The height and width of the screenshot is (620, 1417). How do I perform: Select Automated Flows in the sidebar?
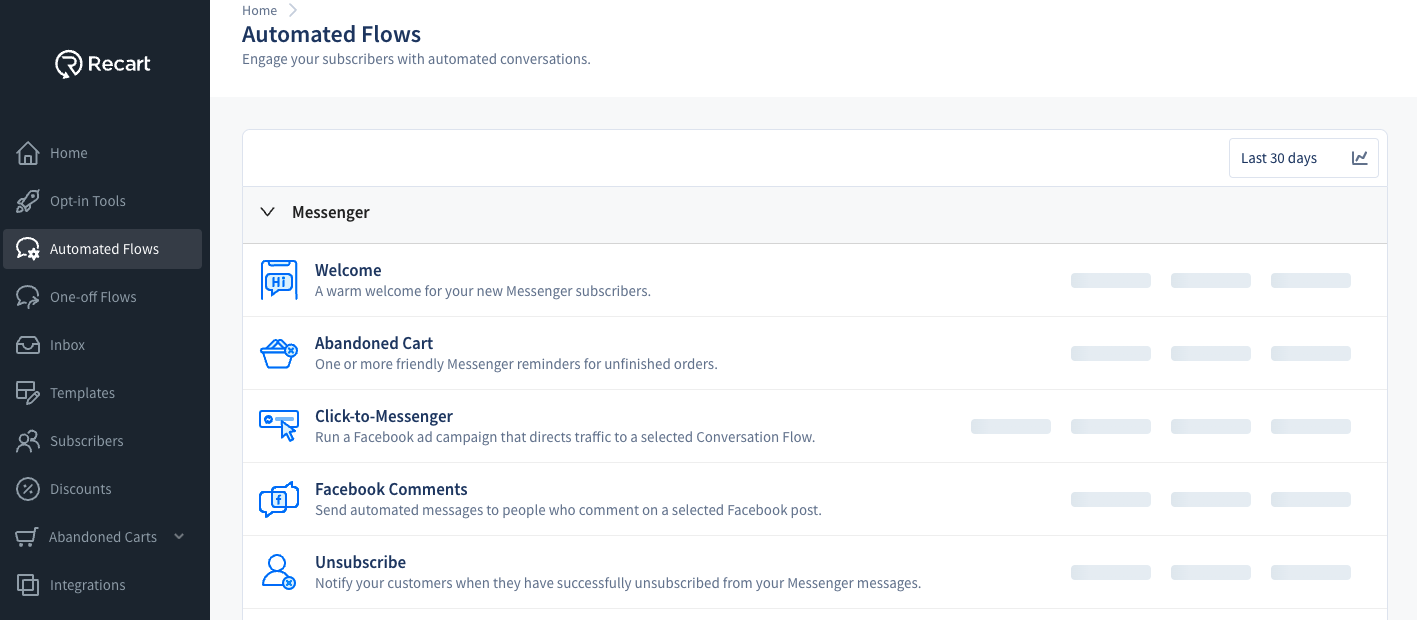point(104,249)
